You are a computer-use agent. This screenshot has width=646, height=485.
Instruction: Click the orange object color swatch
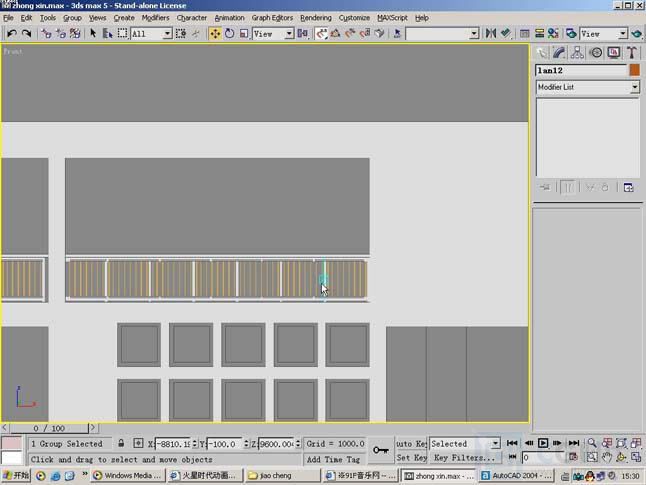click(x=634, y=70)
